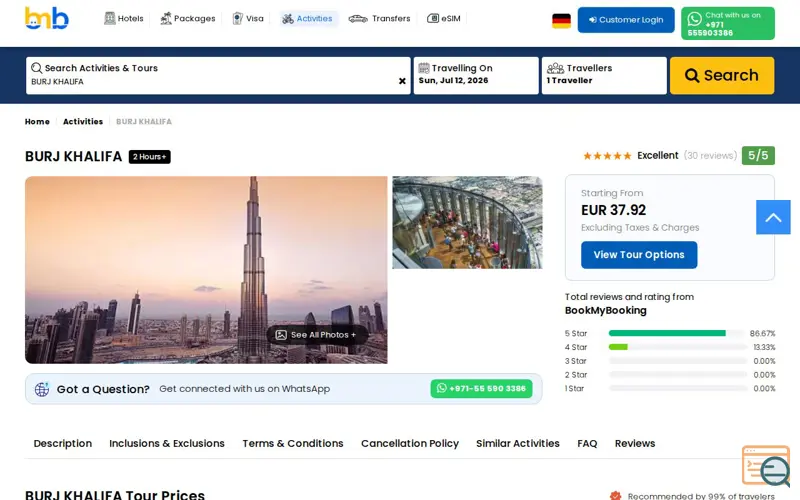The width and height of the screenshot is (800, 500).
Task: Switch to the Reviews tab
Action: (x=635, y=443)
